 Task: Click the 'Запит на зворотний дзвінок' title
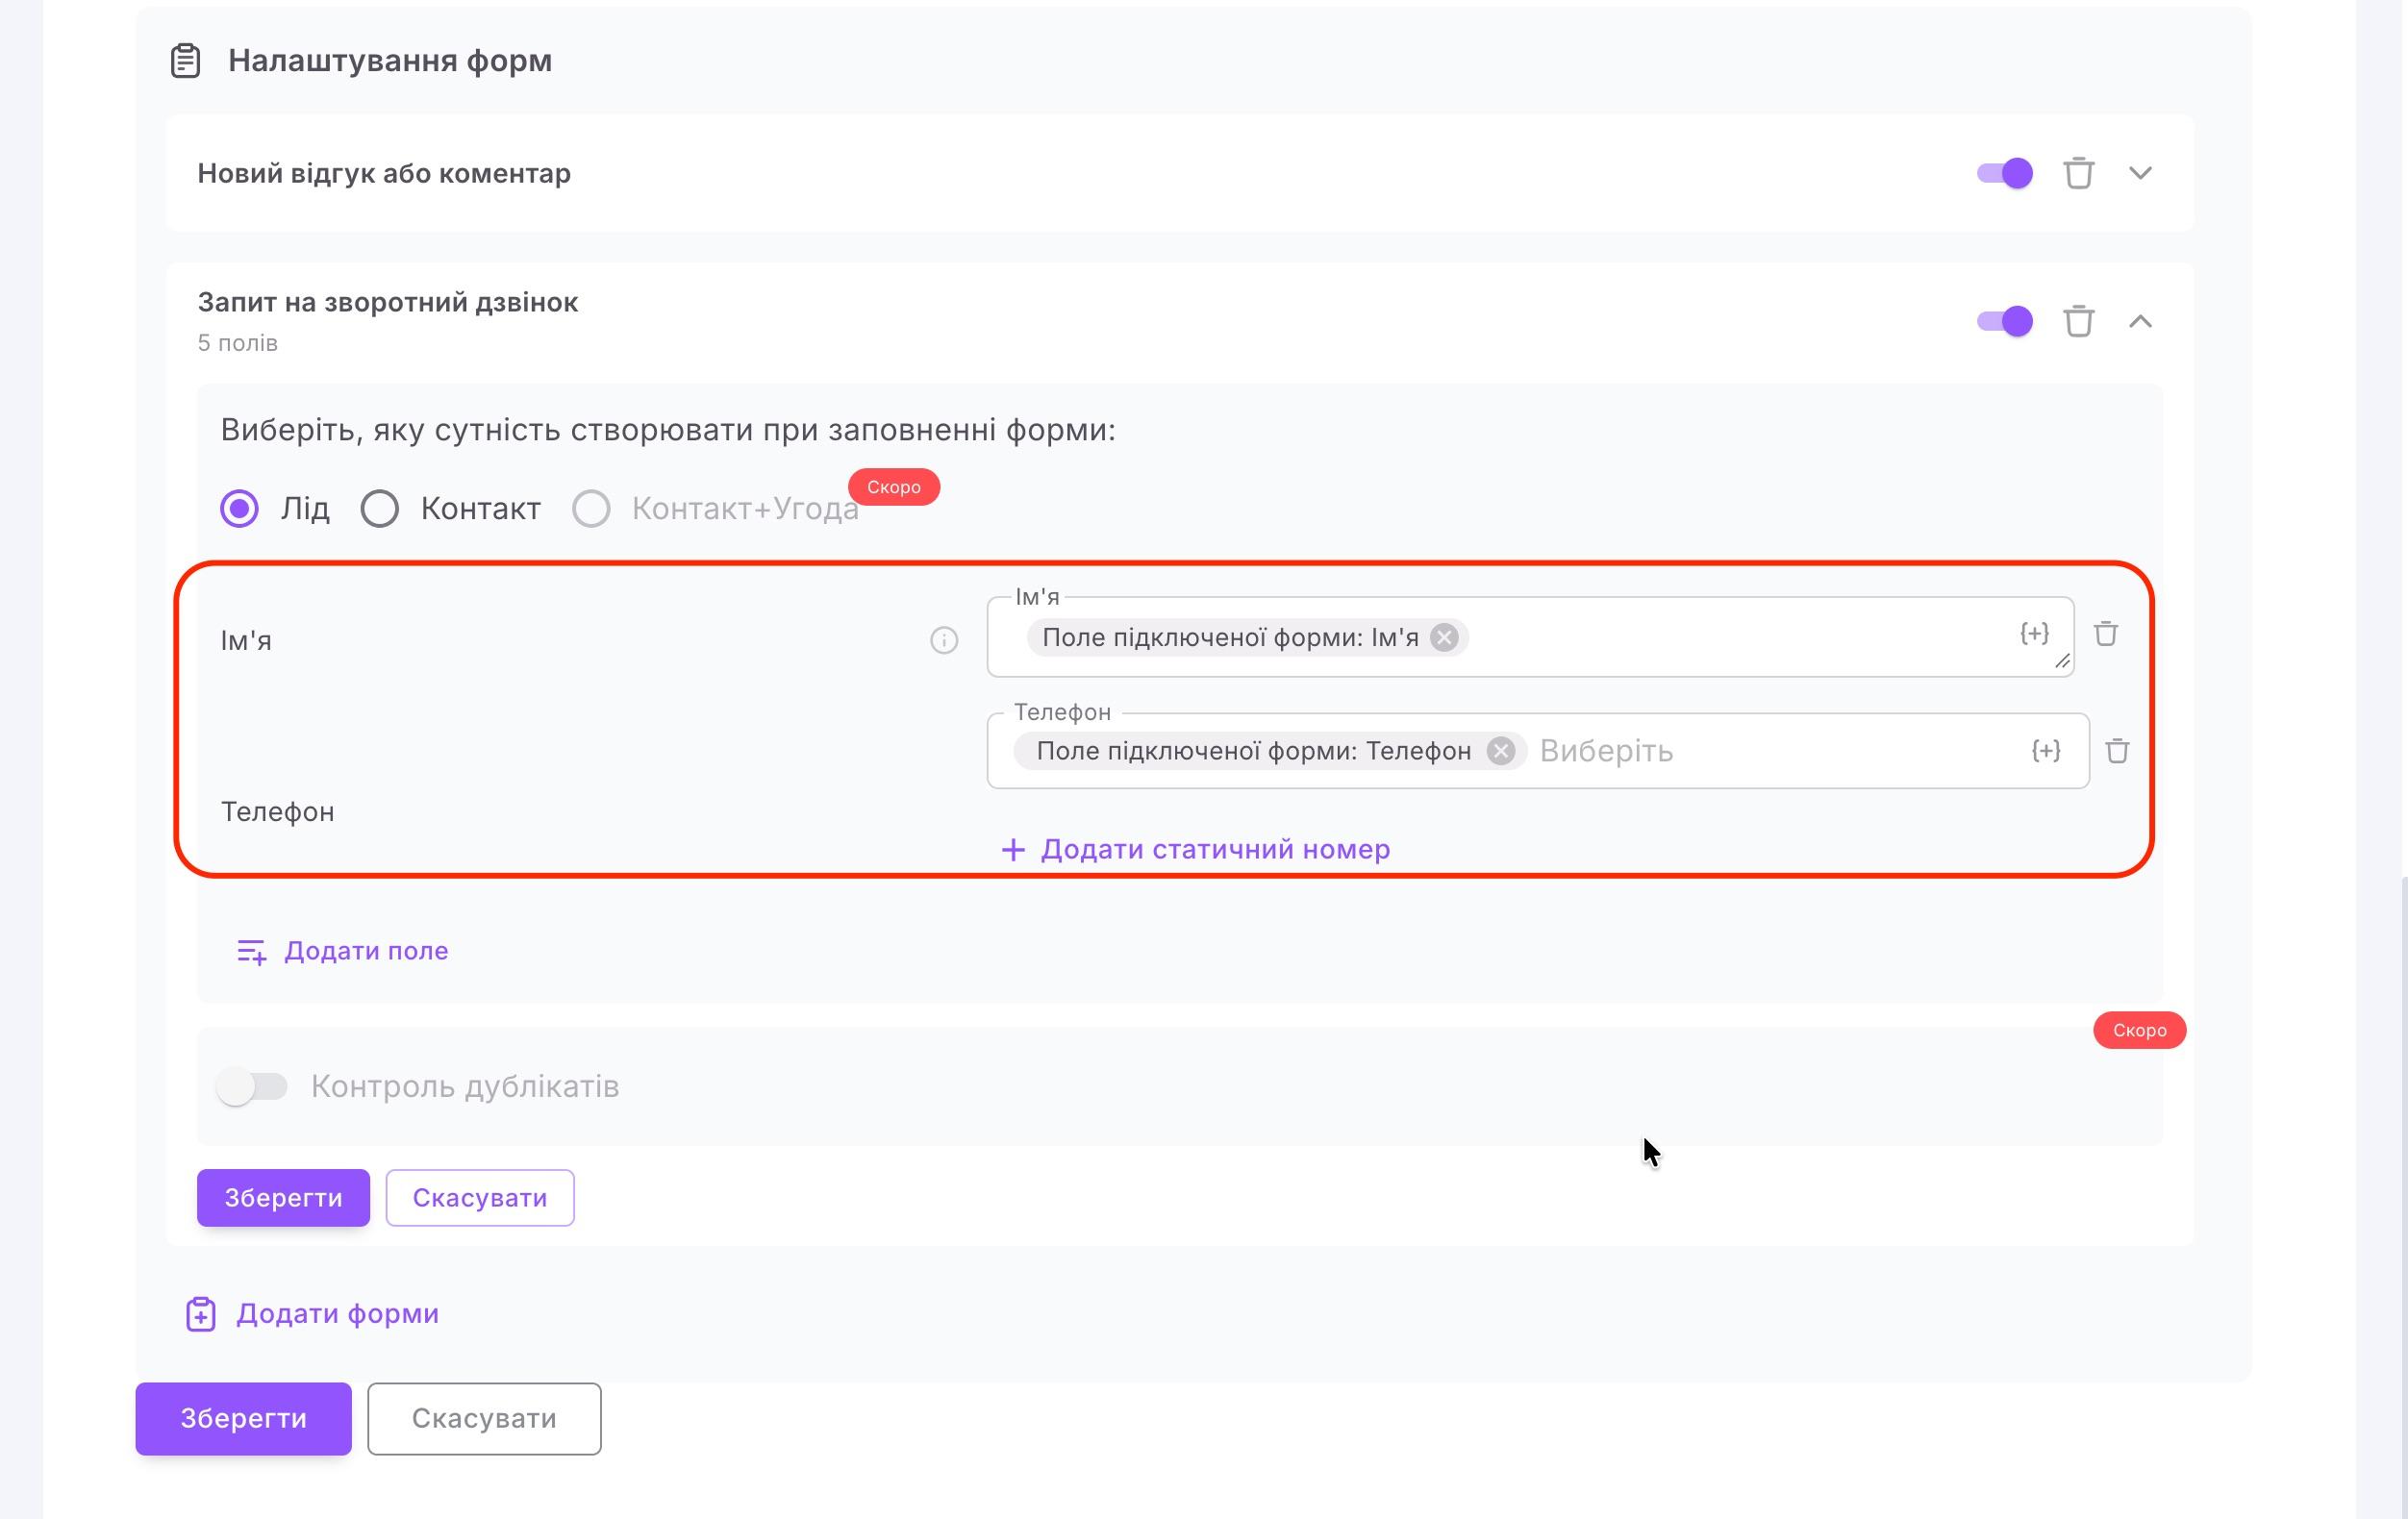[x=388, y=302]
